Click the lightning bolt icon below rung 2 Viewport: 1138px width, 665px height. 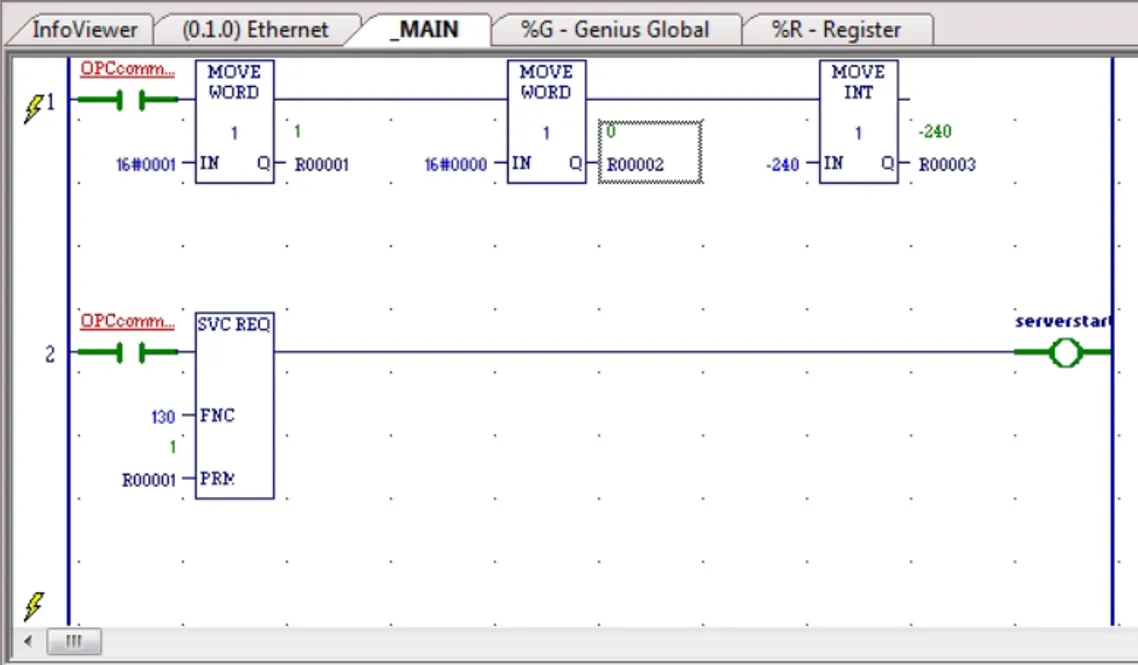tap(33, 606)
